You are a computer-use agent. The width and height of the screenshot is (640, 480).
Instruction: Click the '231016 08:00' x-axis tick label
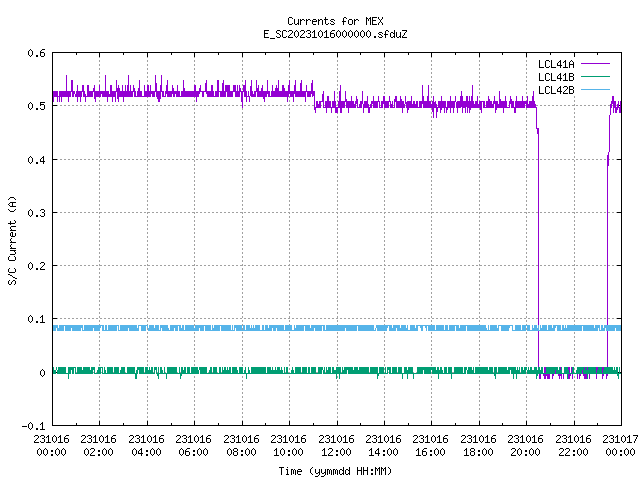[x=242, y=446]
